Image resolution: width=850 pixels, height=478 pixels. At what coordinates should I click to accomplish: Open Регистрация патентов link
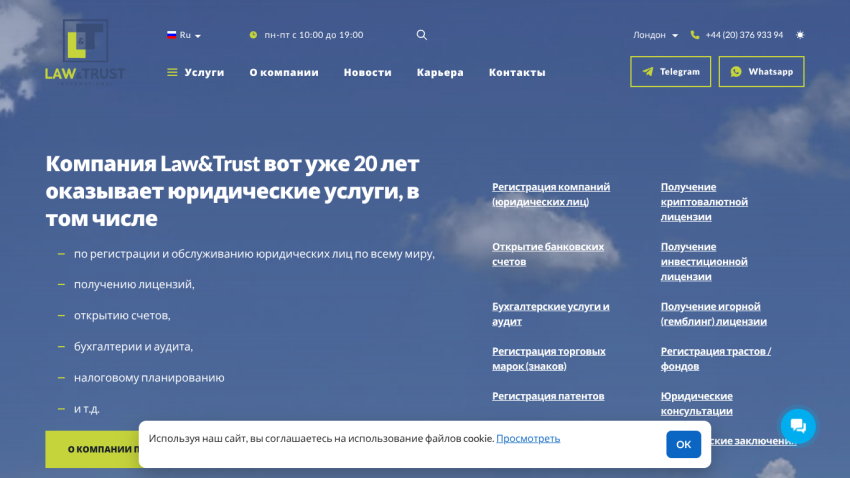click(548, 396)
